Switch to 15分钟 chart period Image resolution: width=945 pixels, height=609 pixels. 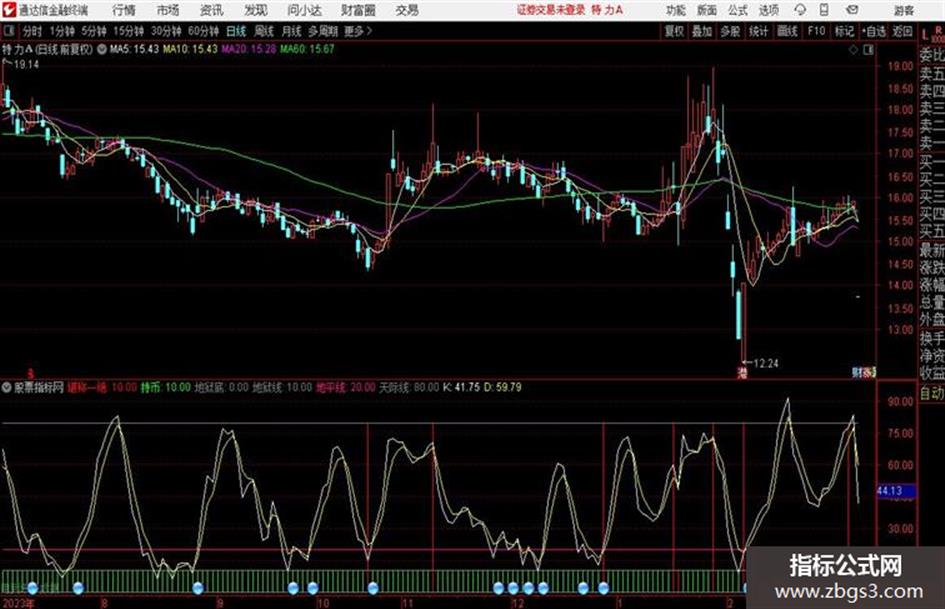pos(128,31)
